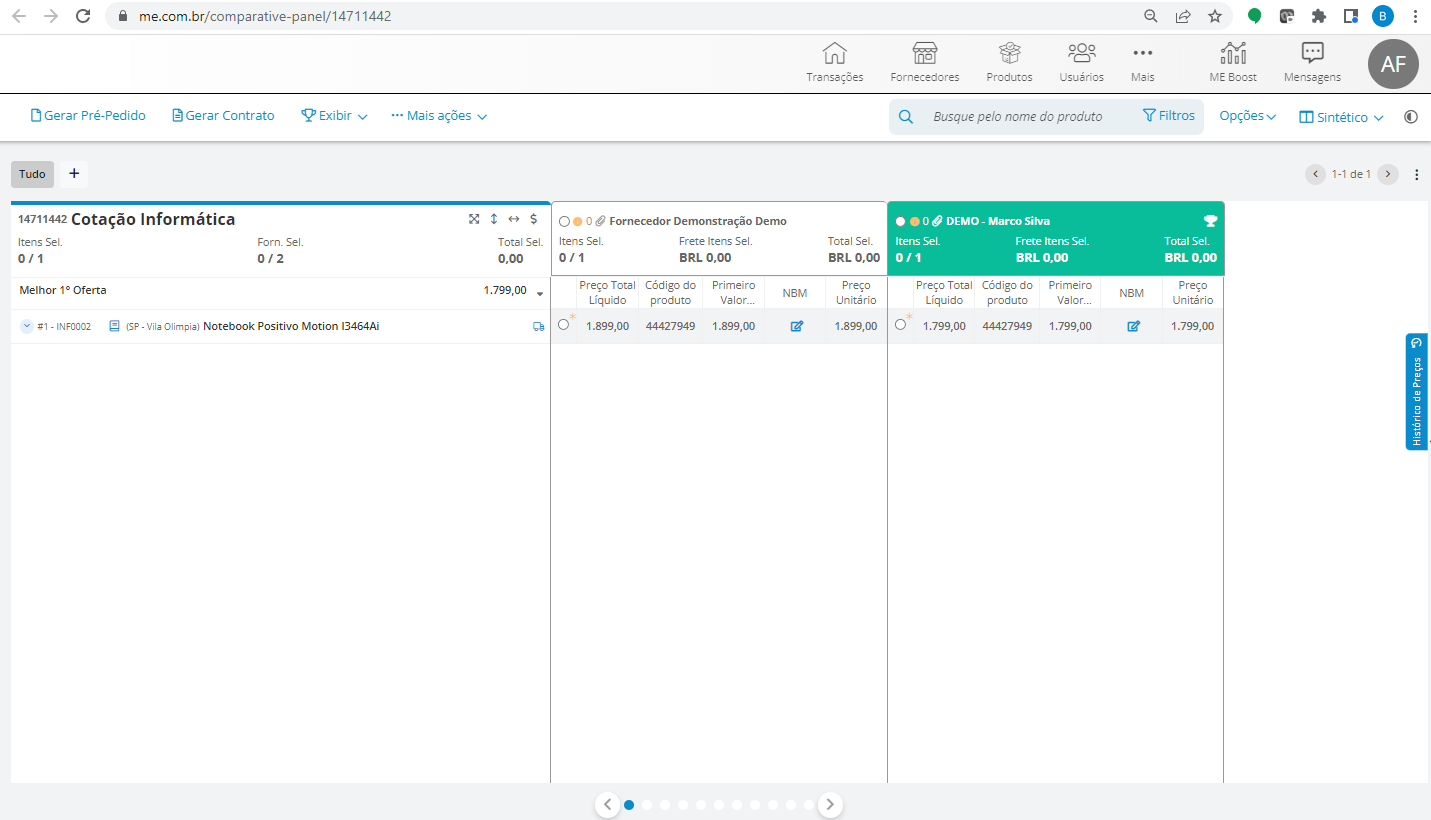1431x820 pixels.
Task: Open the Exibir dropdown
Action: (334, 116)
